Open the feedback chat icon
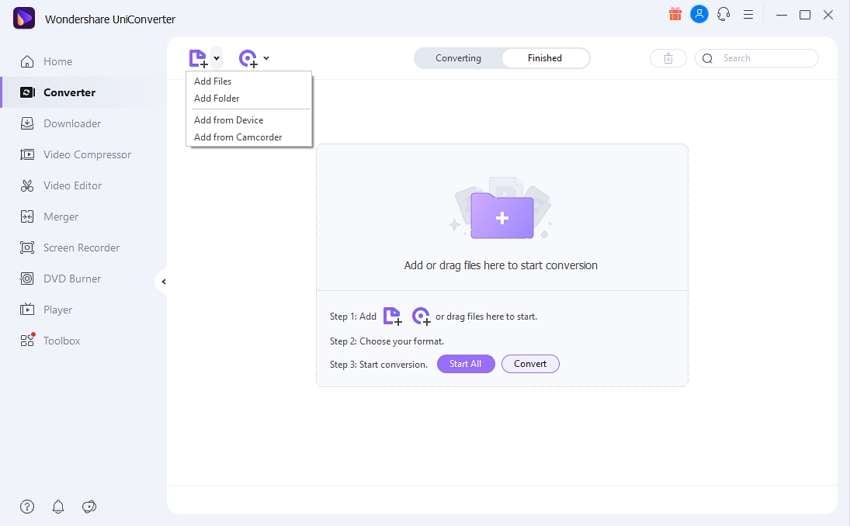This screenshot has width=850, height=526. coord(89,507)
